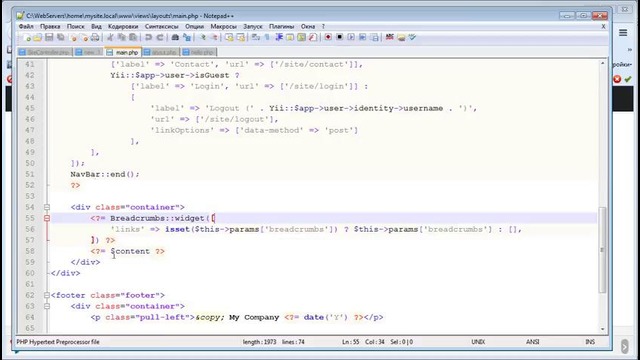Cut selection with the scissors icon

(x=110, y=38)
